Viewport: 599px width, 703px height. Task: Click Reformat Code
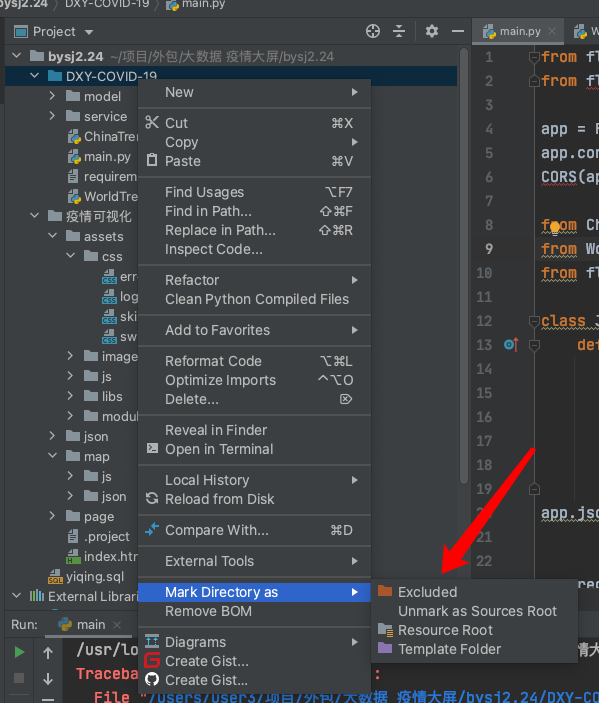(254, 361)
